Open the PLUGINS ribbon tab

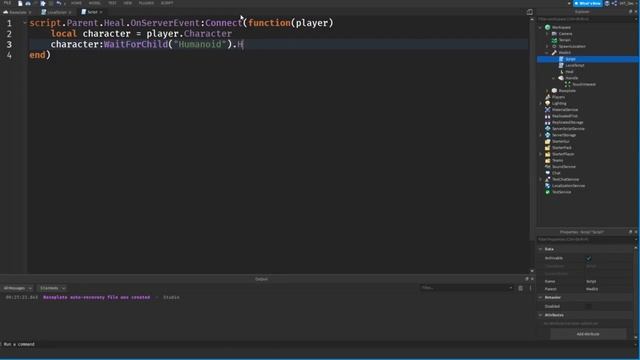pos(147,3)
